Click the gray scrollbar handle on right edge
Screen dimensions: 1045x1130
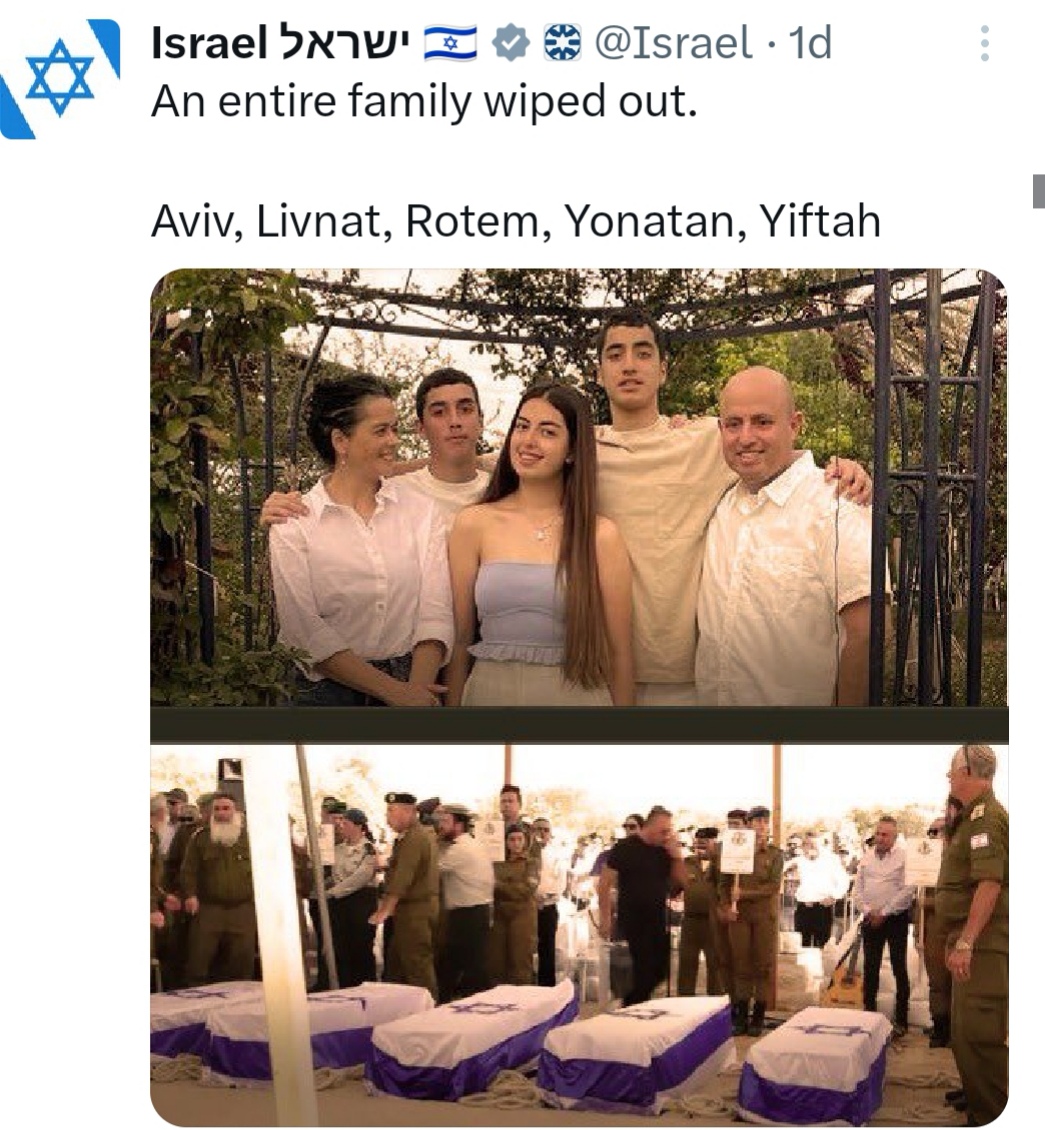tap(1039, 191)
